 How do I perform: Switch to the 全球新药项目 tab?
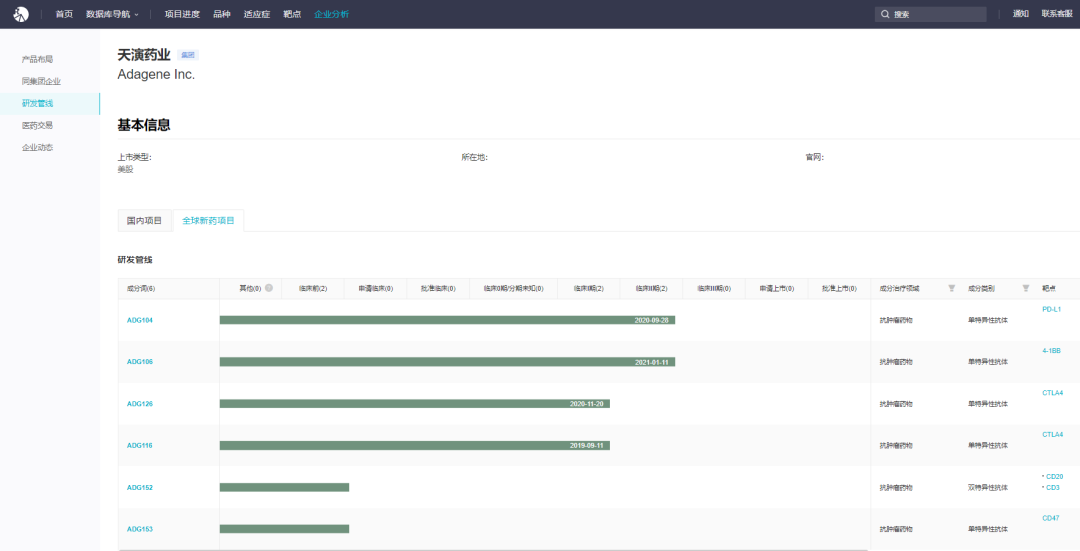click(208, 221)
